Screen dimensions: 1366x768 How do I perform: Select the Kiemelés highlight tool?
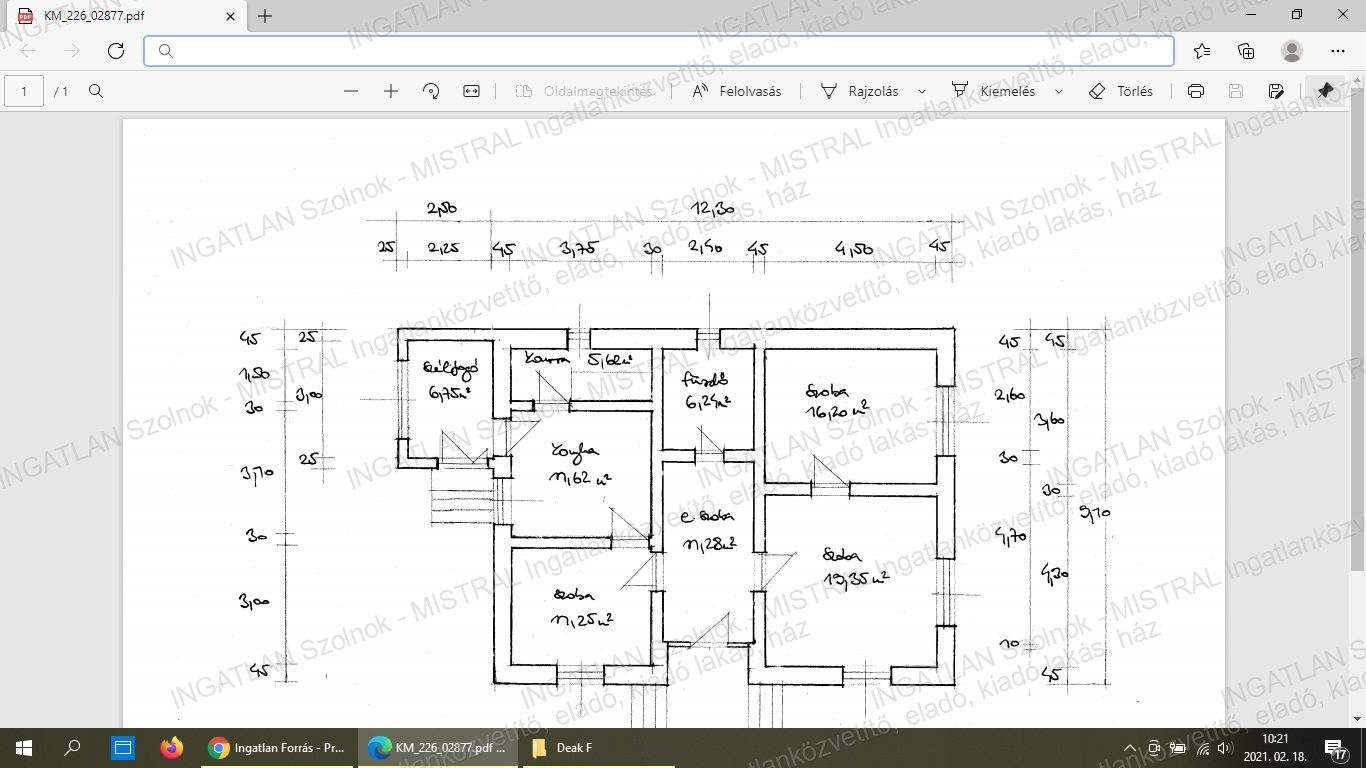pyautogui.click(x=993, y=91)
